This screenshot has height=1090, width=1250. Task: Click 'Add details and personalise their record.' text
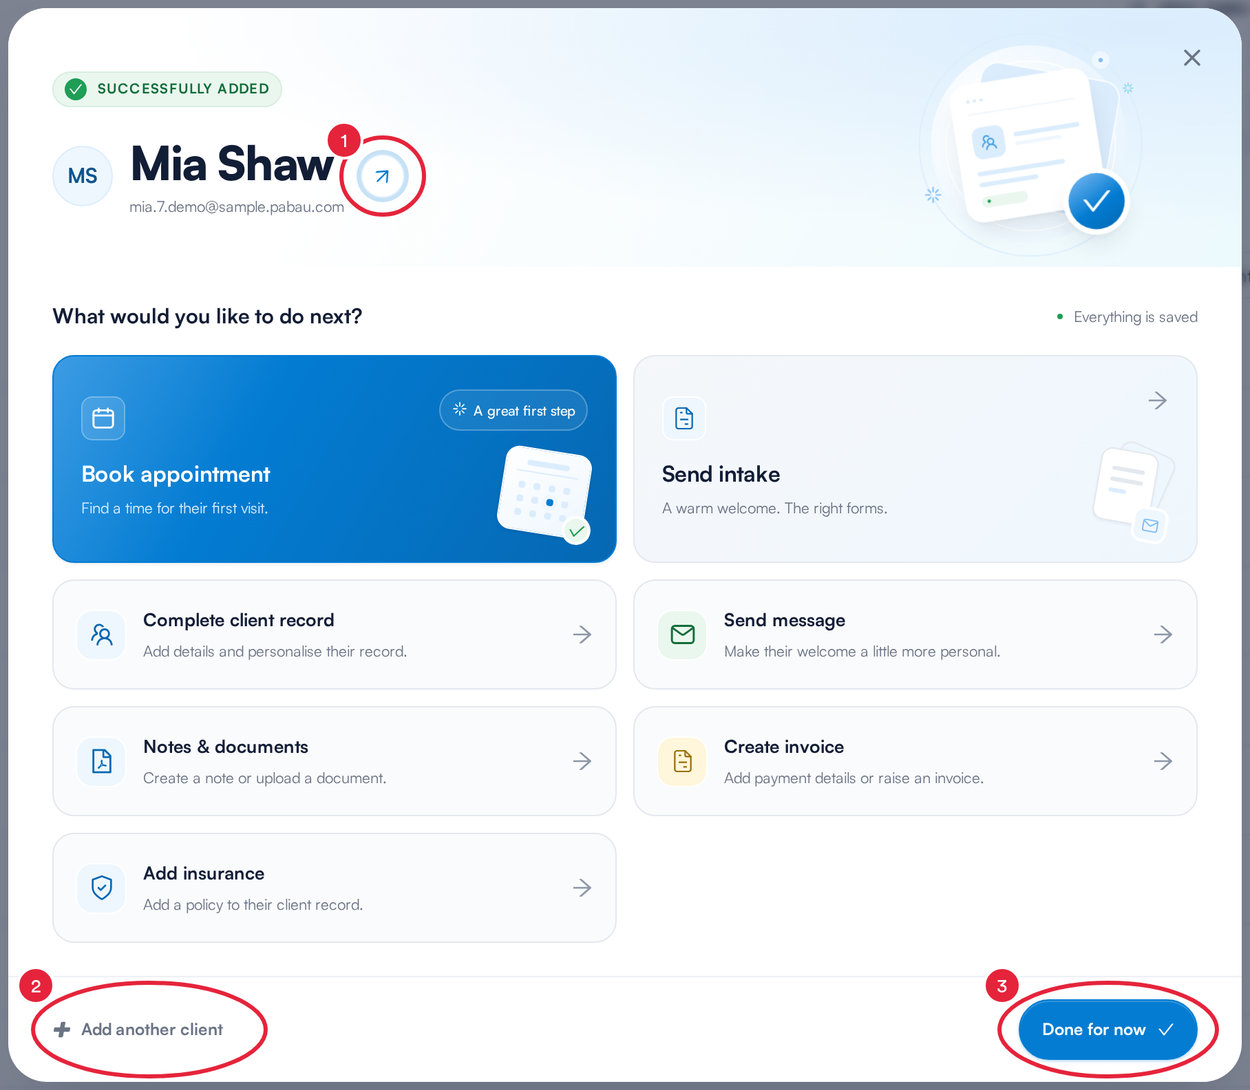(275, 652)
